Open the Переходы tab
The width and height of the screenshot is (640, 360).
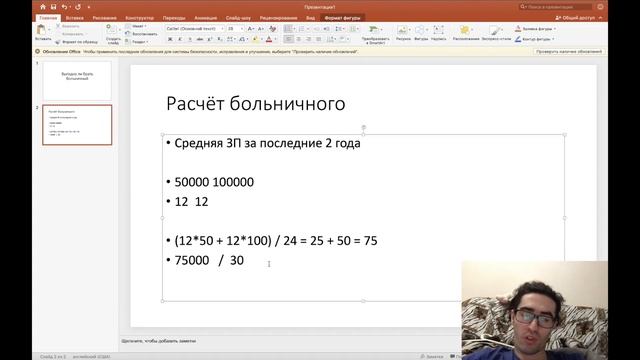pos(174,18)
